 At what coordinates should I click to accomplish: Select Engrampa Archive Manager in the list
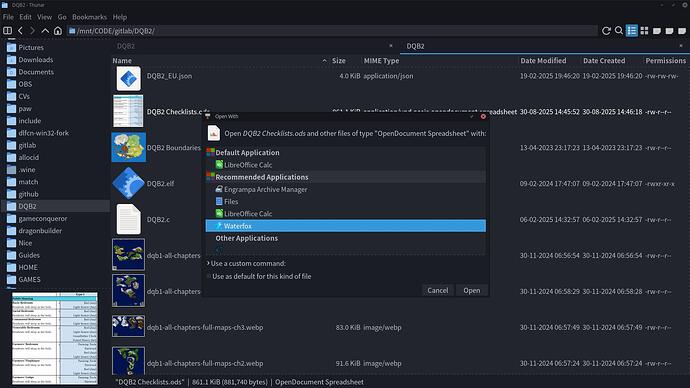click(x=265, y=189)
